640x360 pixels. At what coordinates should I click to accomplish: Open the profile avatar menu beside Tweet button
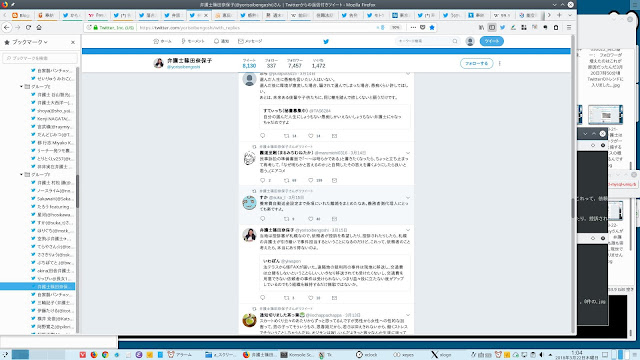470,41
